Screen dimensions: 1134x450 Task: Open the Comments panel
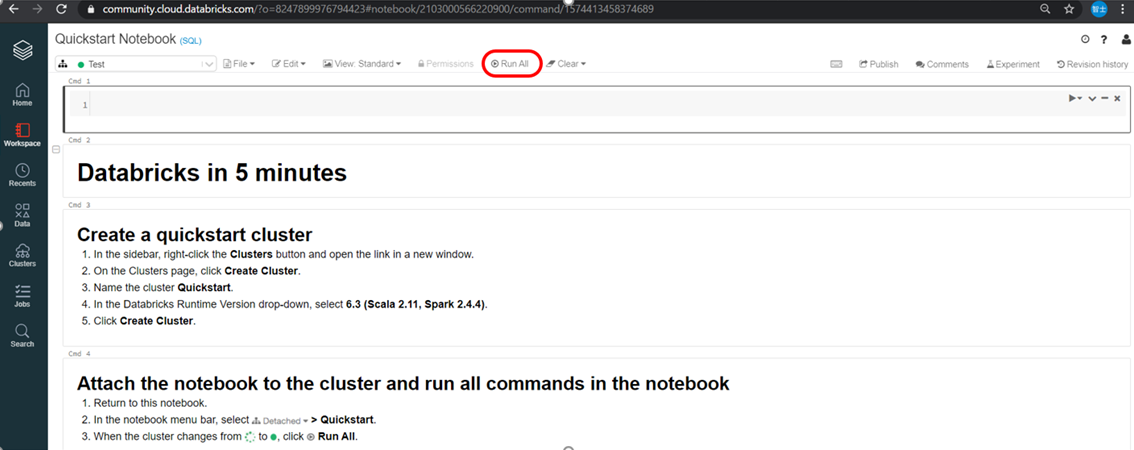[x=942, y=64]
